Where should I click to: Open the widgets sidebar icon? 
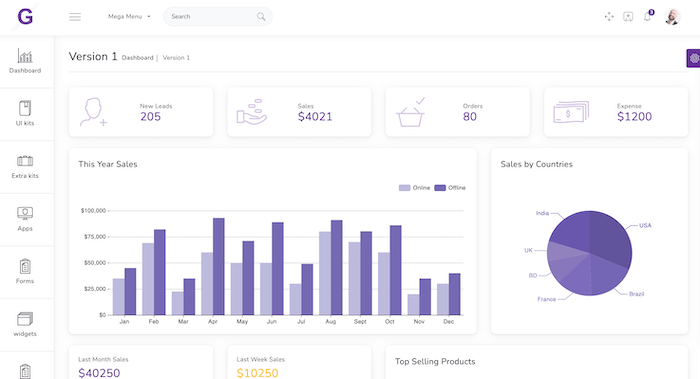click(x=25, y=319)
